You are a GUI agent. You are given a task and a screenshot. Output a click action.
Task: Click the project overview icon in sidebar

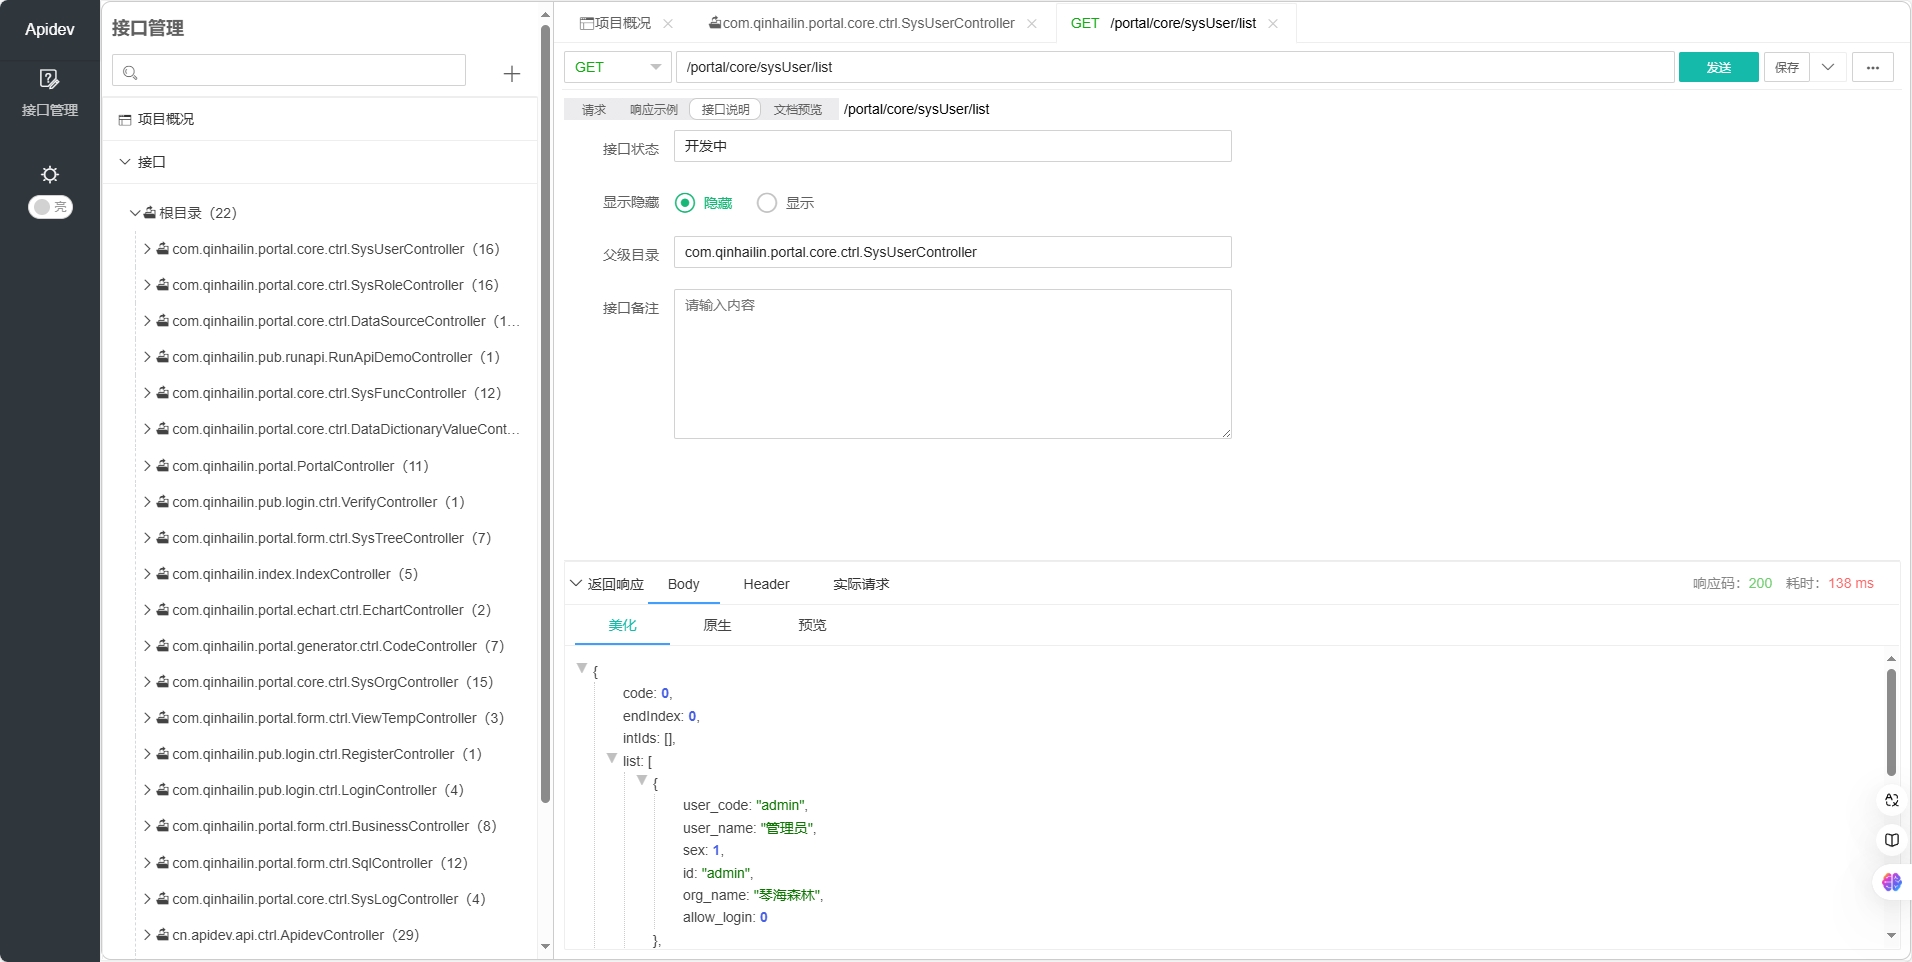(125, 120)
